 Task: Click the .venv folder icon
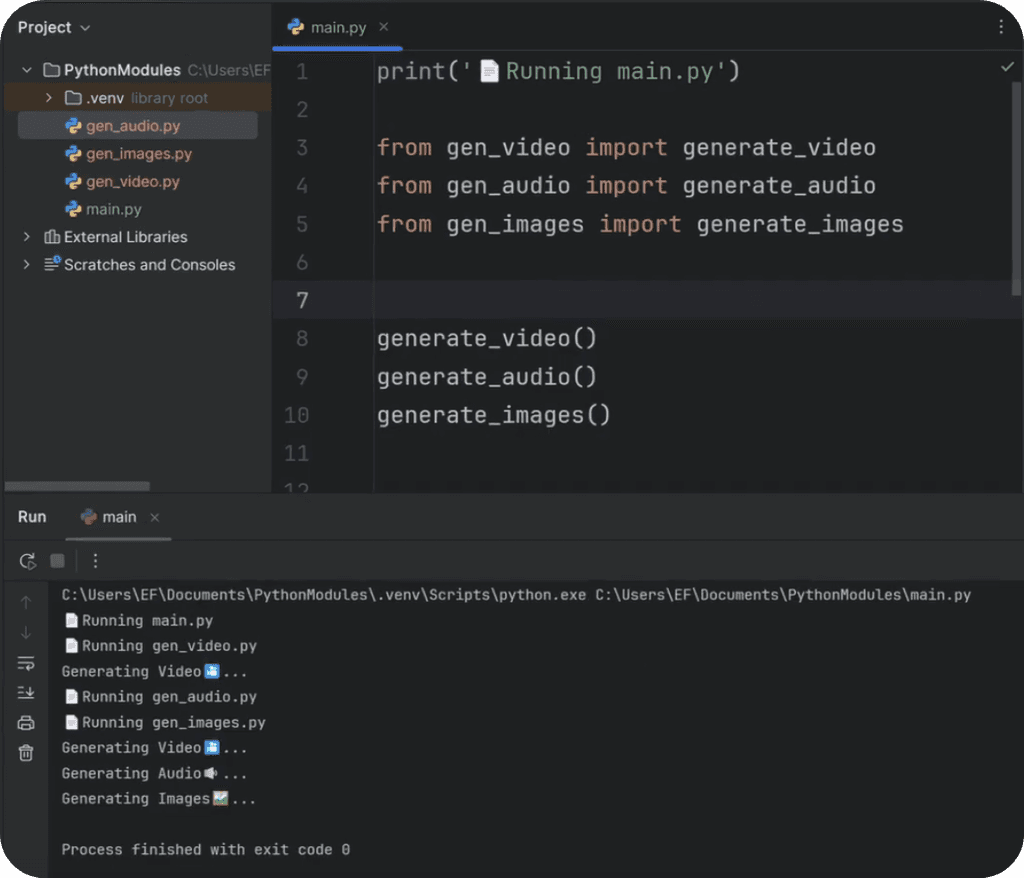point(73,98)
